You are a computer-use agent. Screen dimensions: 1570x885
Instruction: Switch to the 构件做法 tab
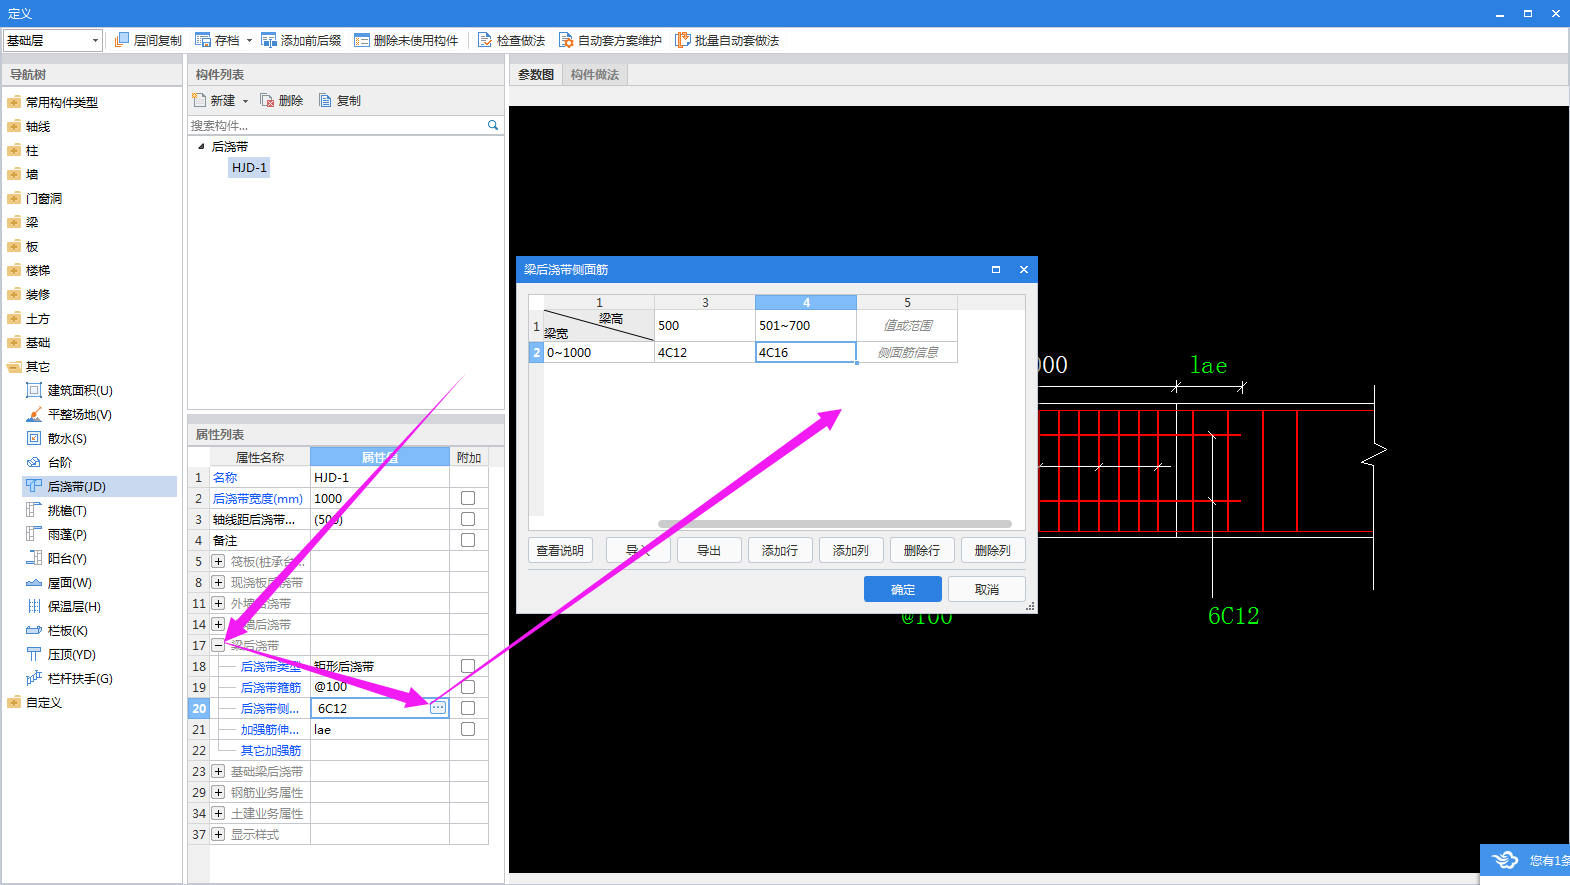595,75
